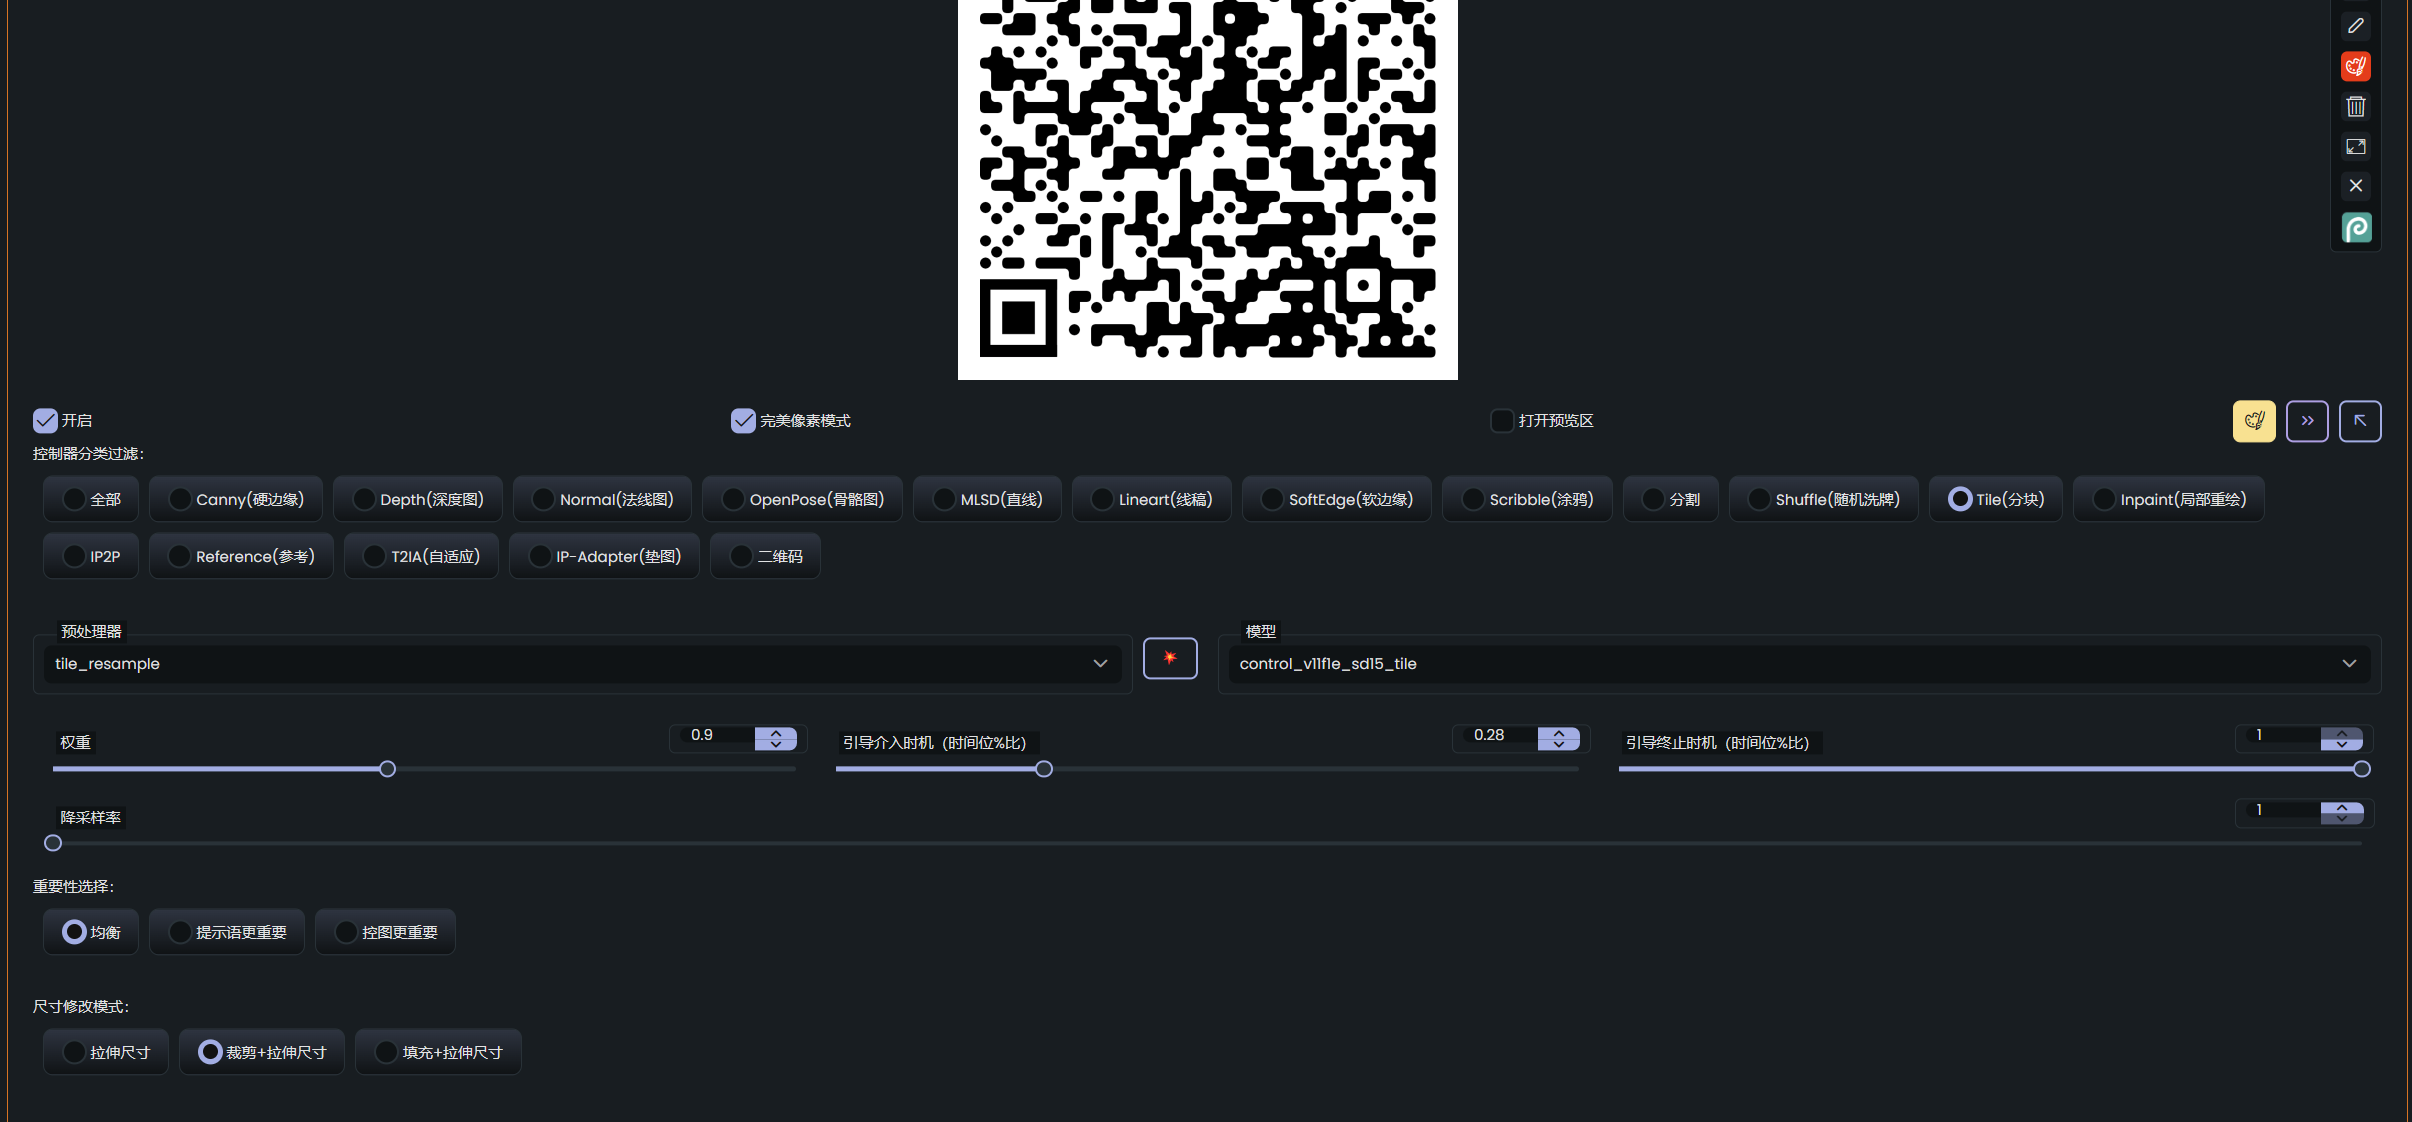2412x1122 pixels.
Task: Click the pencil edit icon
Action: (2356, 26)
